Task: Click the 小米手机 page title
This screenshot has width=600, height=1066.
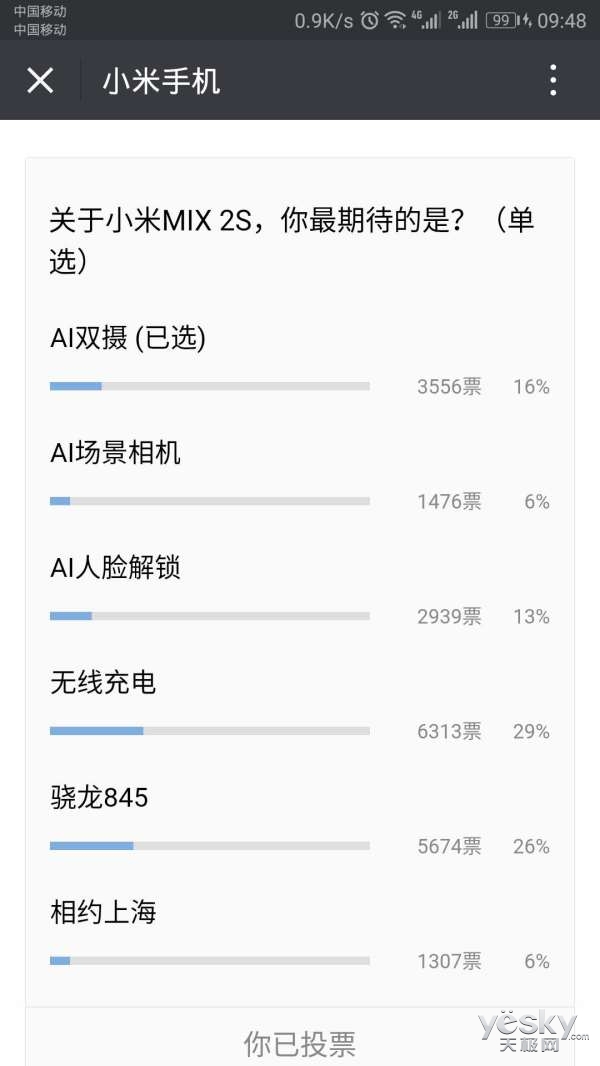Action: tap(161, 82)
